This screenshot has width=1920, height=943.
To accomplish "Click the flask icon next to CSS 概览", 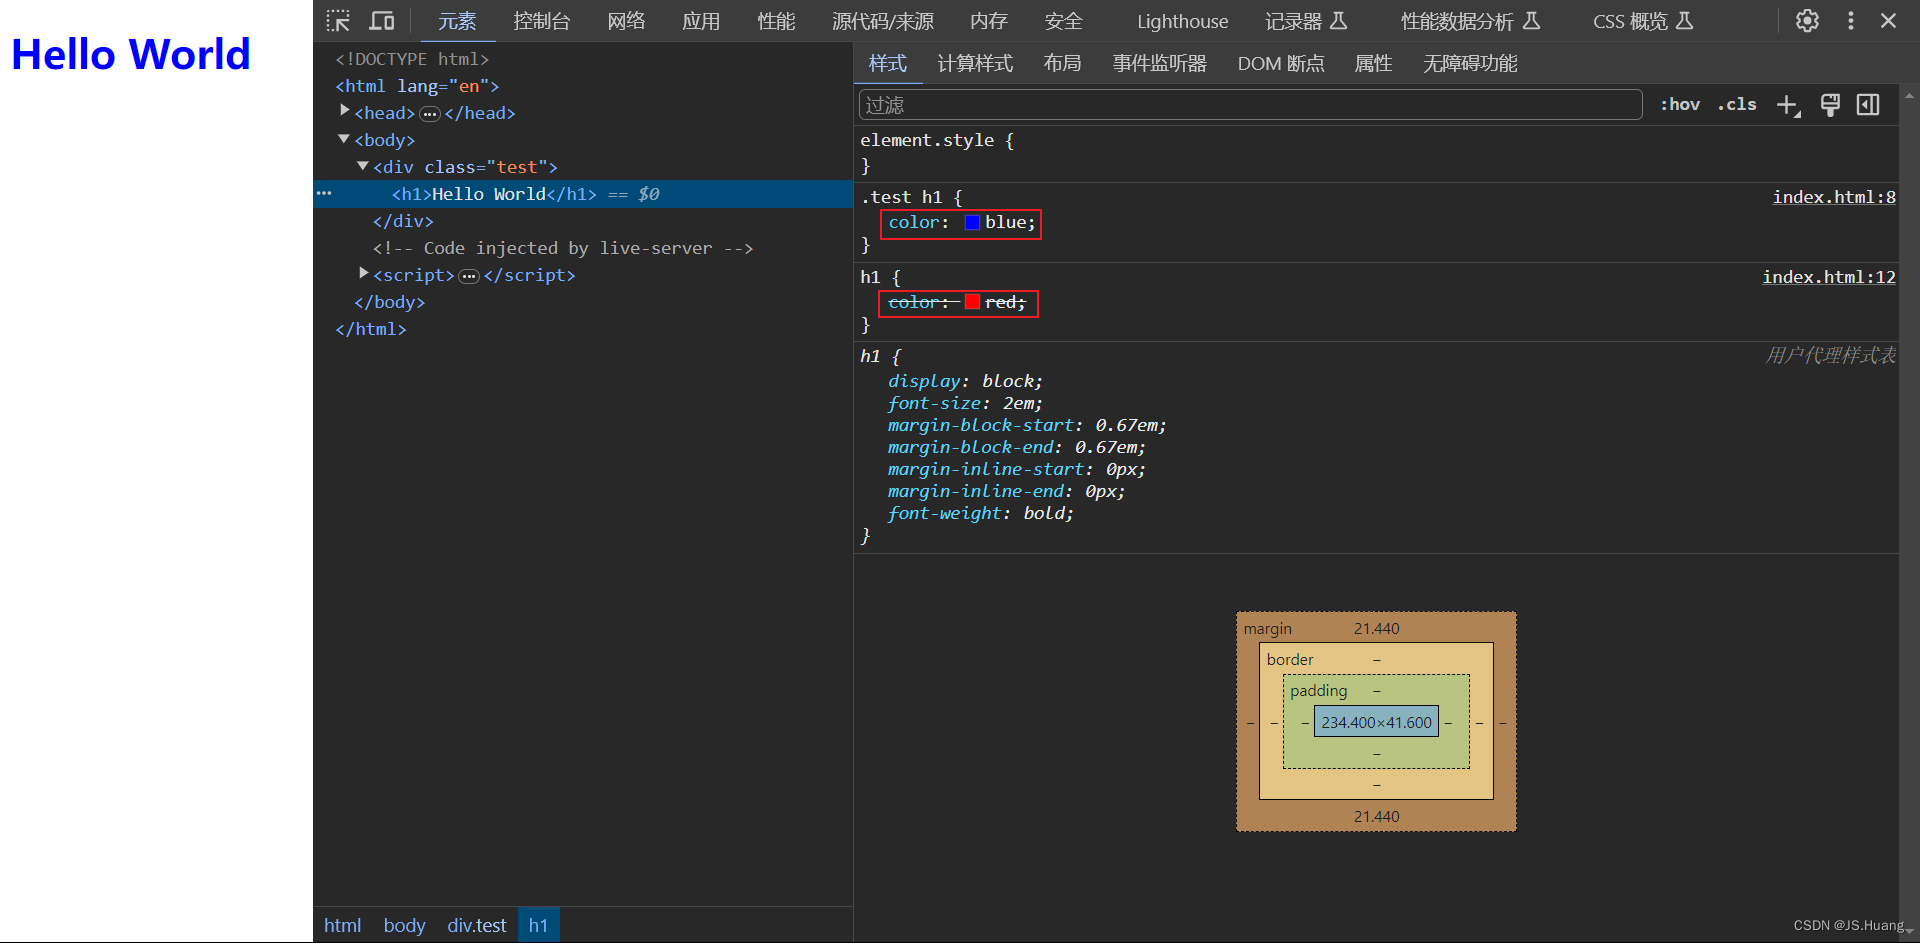I will click(1684, 21).
